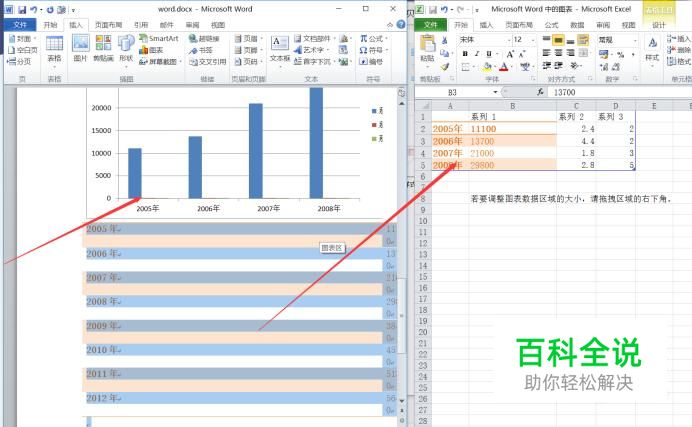
Task: Click the Clip Art (剪贴画) icon in Word
Action: click(x=103, y=49)
